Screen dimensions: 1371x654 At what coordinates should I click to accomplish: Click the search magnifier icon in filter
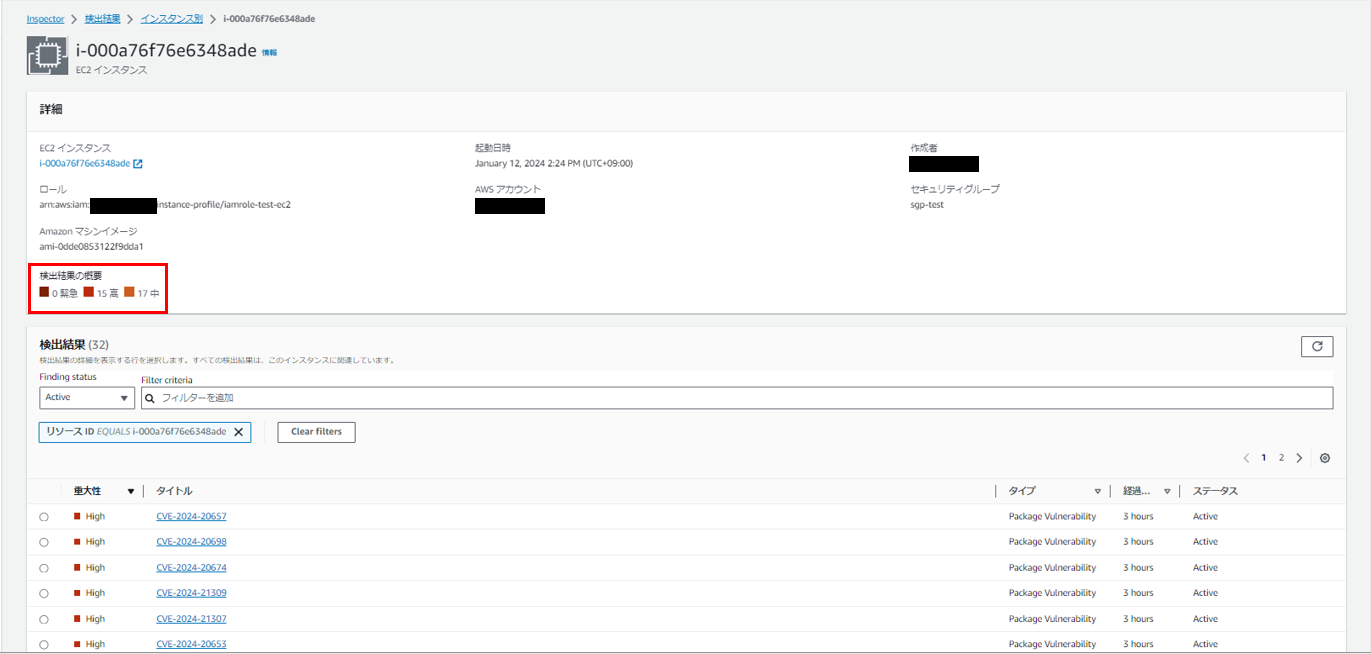[x=151, y=398]
